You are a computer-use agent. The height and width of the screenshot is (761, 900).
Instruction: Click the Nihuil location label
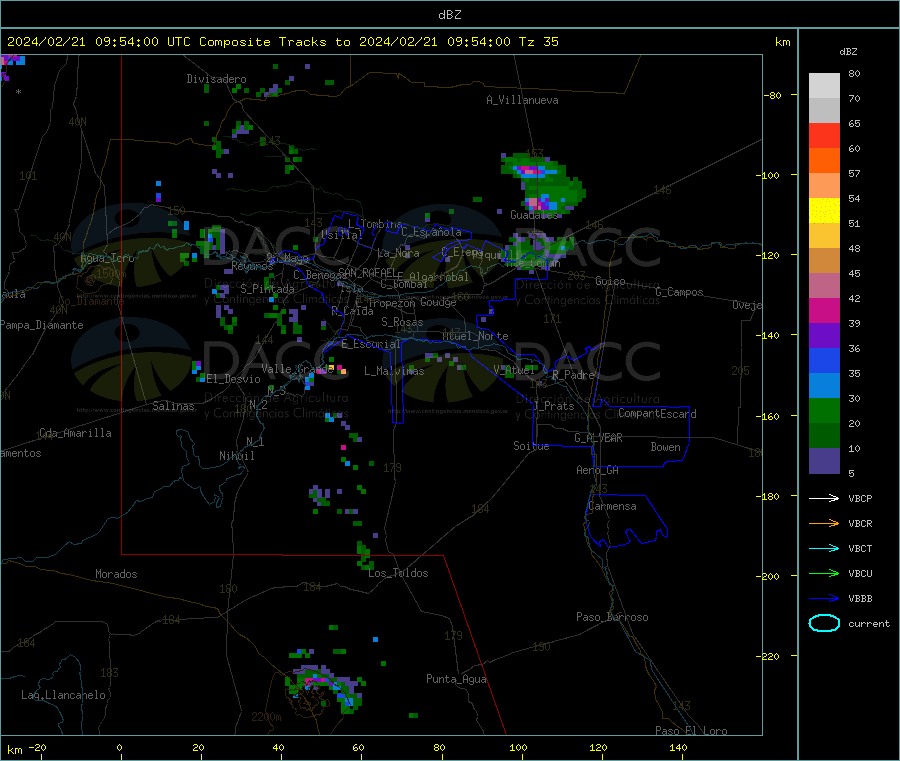tap(236, 456)
